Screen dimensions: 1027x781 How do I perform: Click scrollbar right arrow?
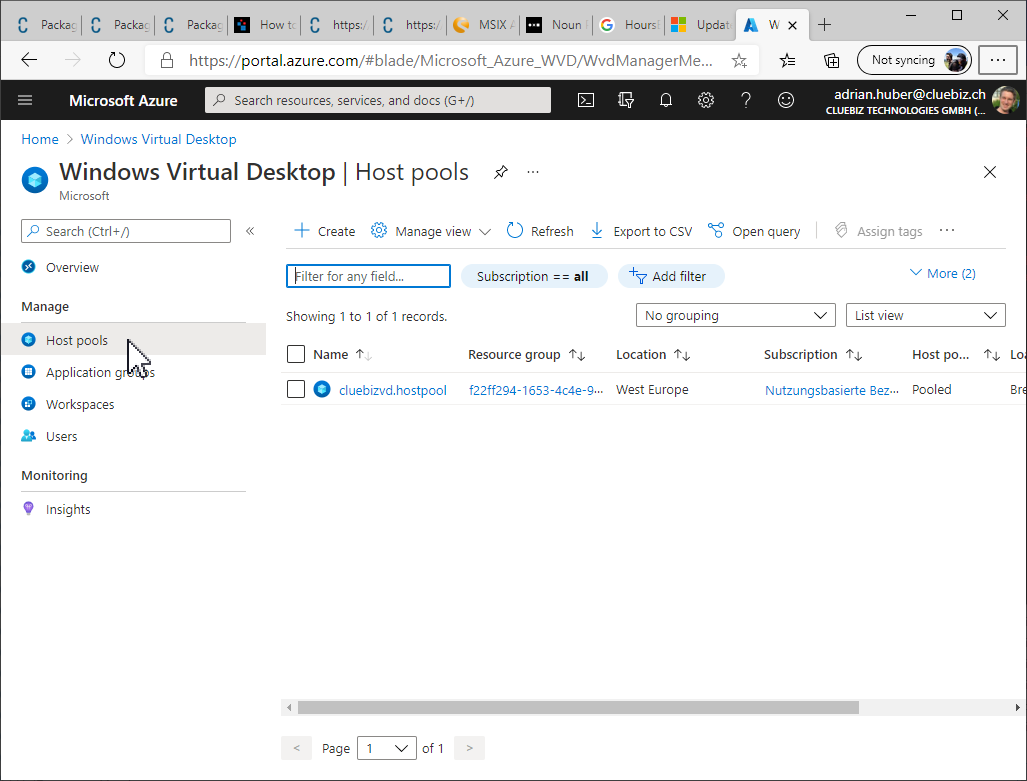(1017, 708)
